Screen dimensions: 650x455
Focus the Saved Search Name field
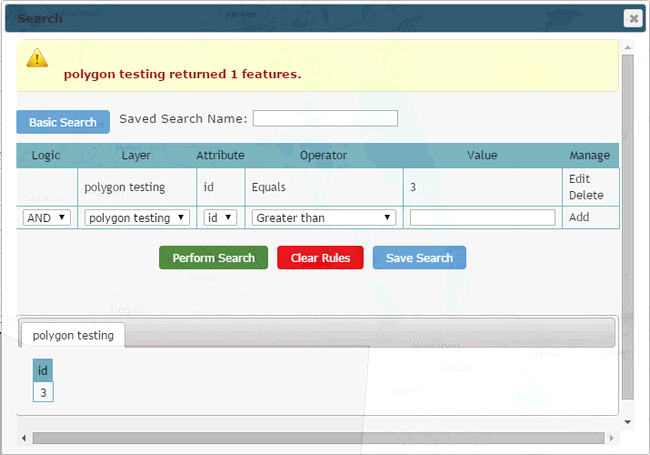tap(325, 119)
